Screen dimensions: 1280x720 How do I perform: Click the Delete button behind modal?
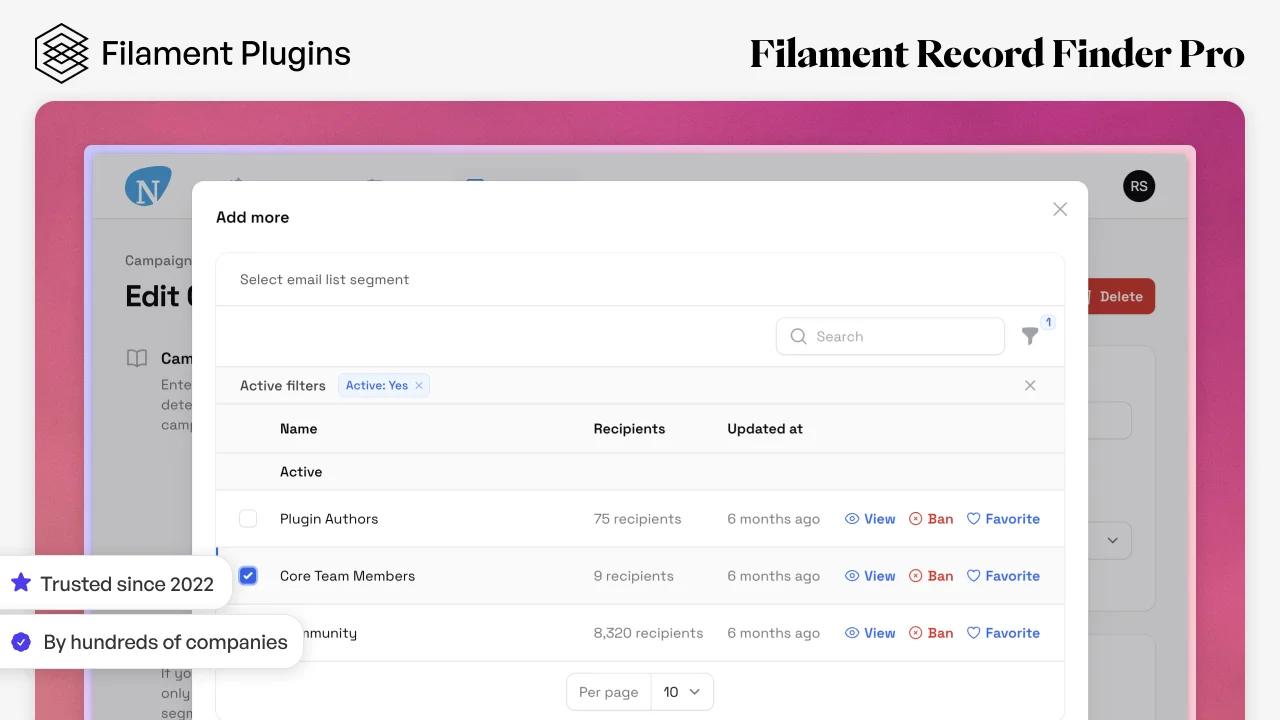click(1120, 296)
